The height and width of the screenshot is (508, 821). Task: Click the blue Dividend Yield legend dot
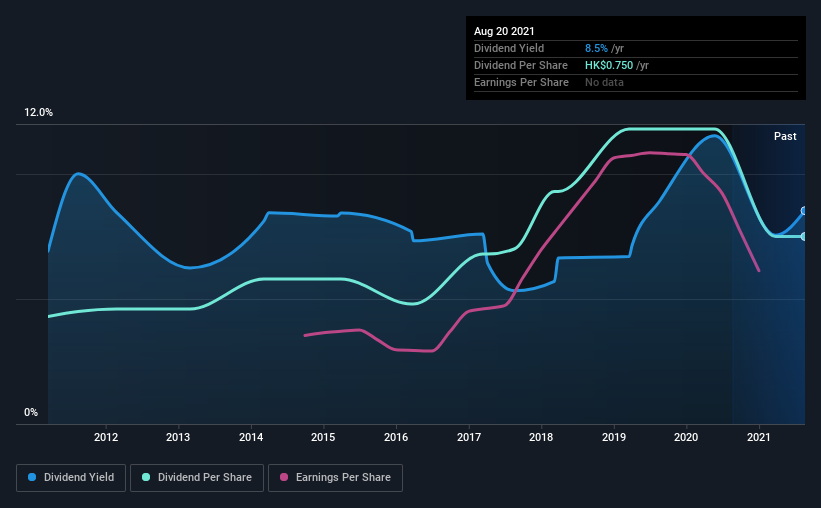(32, 477)
